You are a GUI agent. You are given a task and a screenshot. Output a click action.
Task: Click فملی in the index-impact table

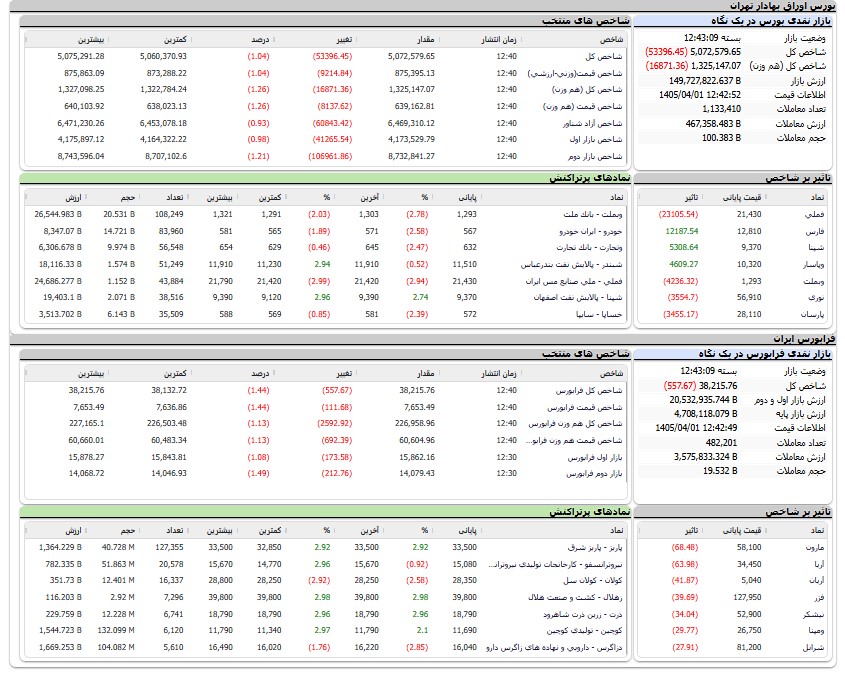pos(814,214)
